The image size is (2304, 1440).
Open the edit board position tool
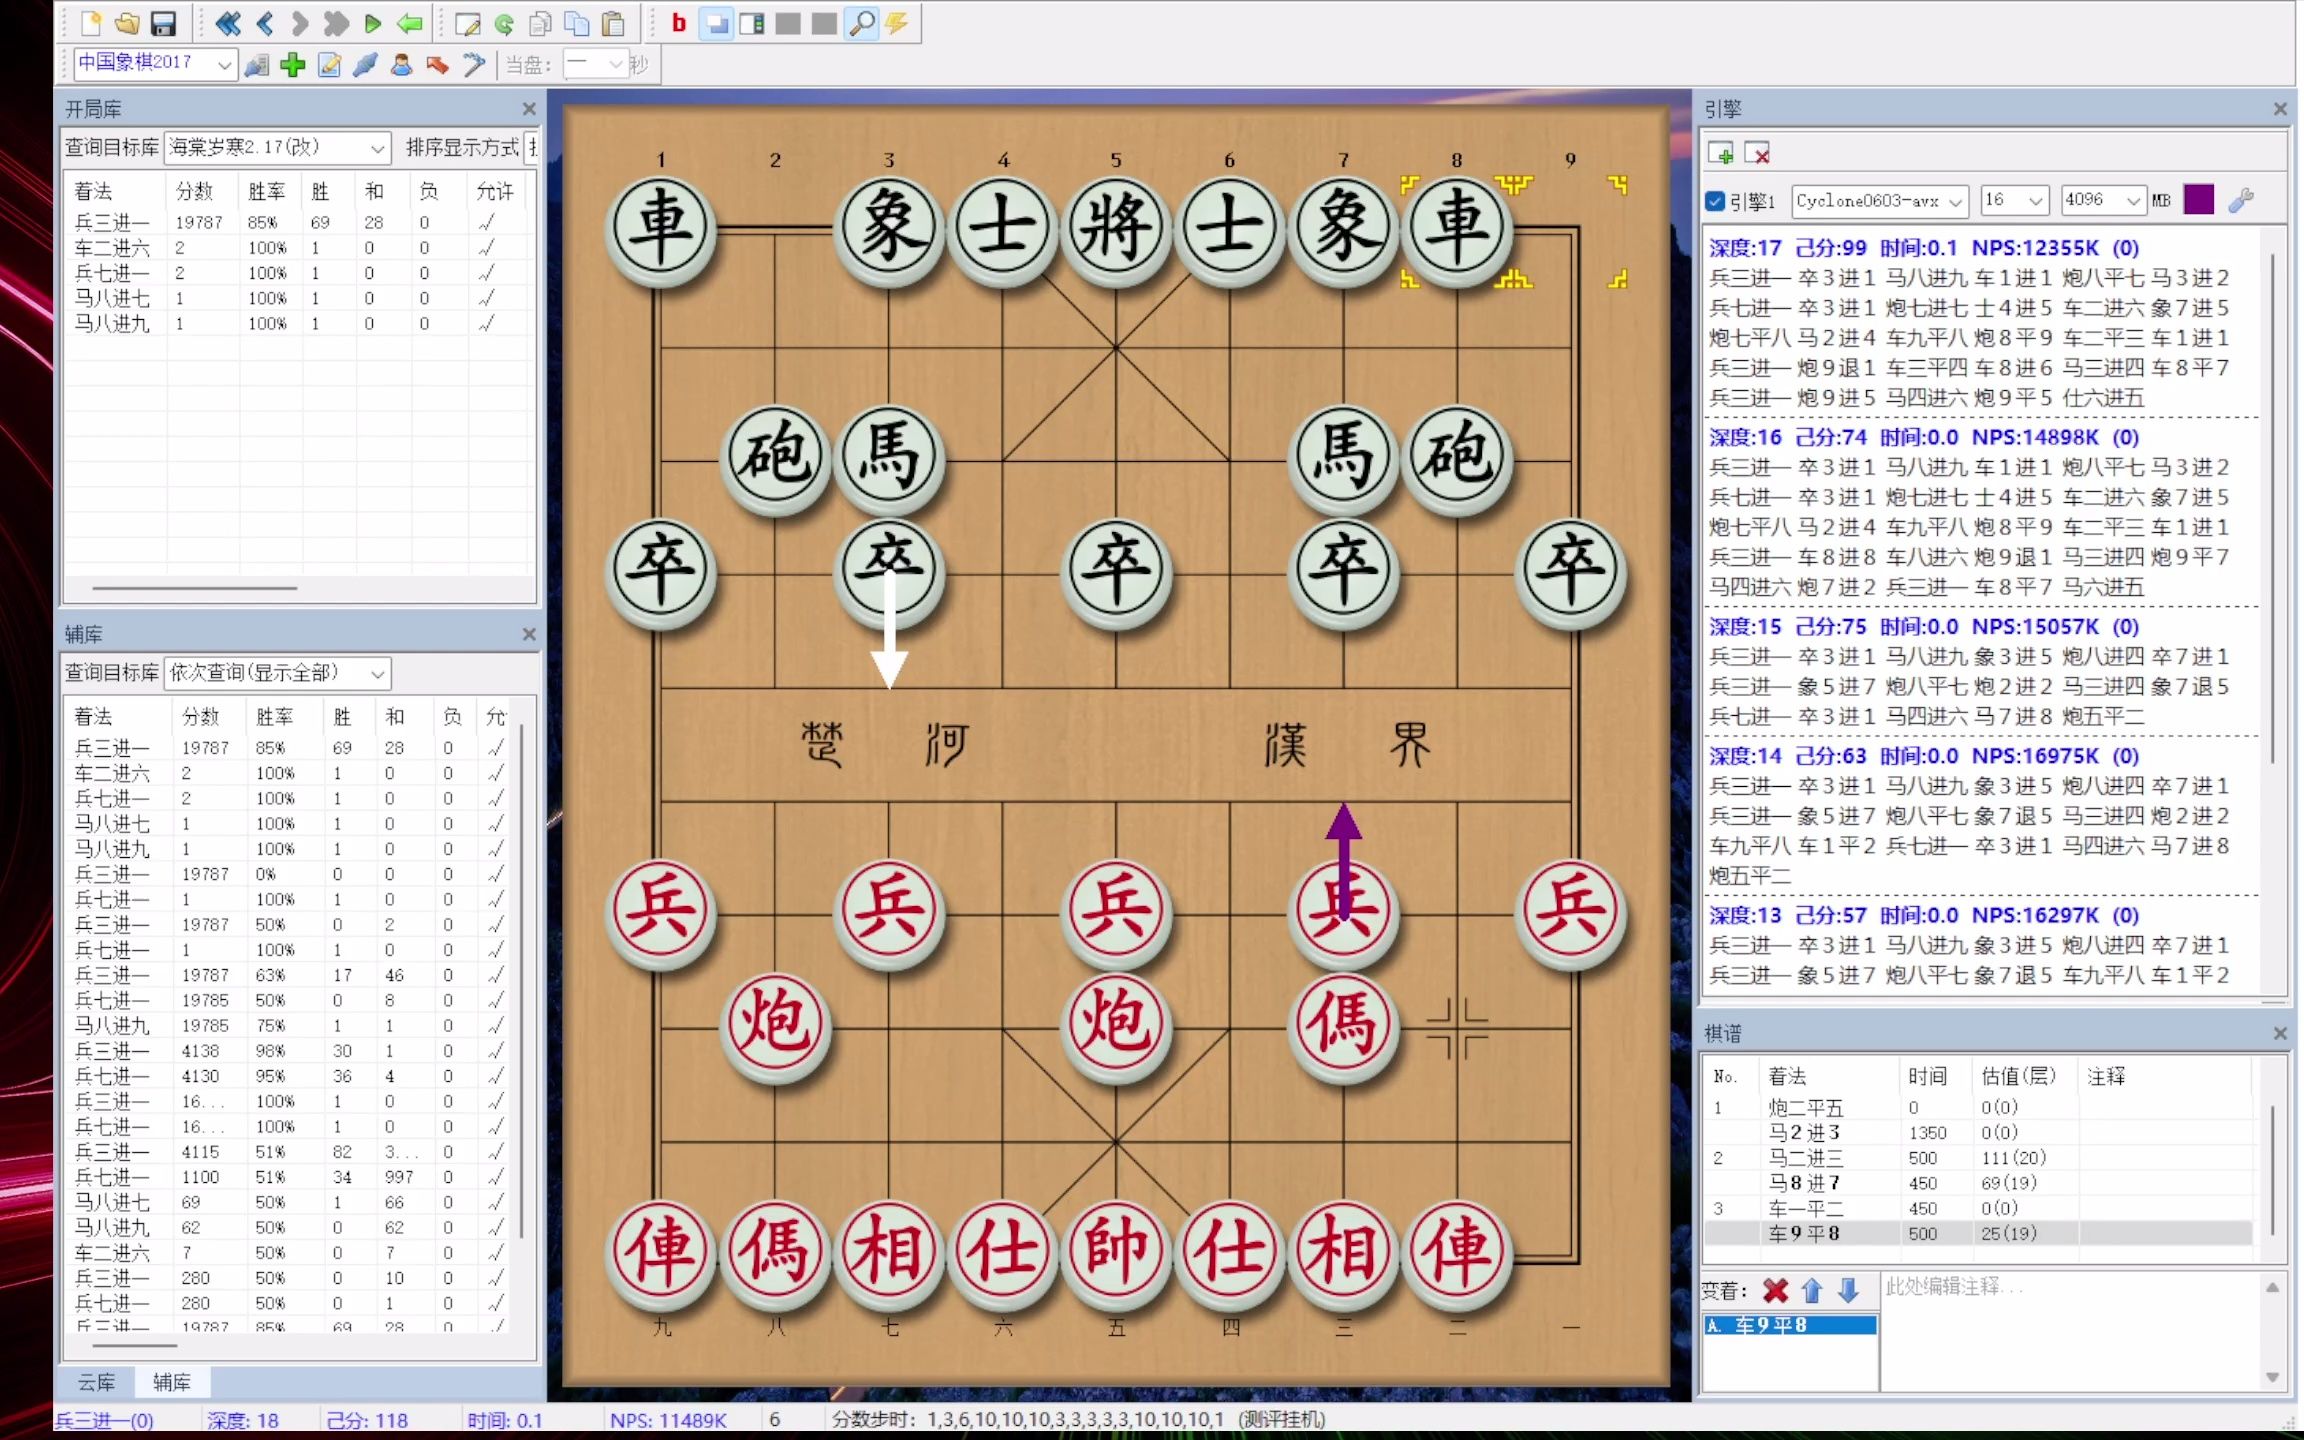tap(467, 23)
